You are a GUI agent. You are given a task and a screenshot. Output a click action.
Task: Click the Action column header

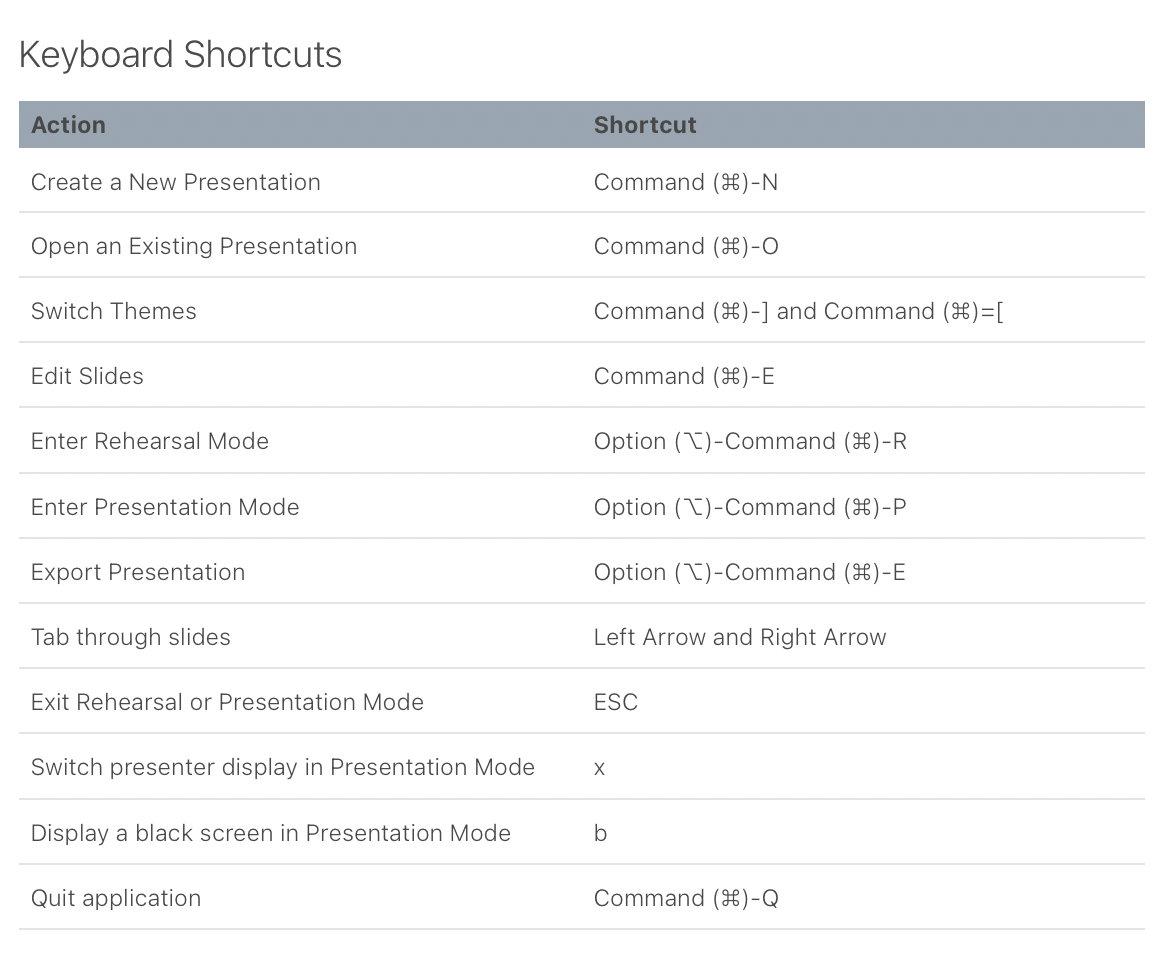[68, 125]
